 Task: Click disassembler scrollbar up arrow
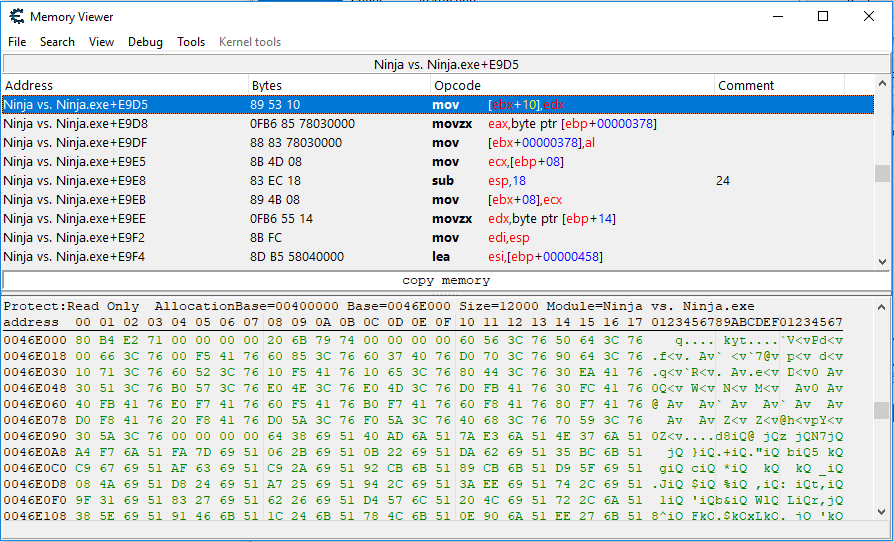(882, 84)
